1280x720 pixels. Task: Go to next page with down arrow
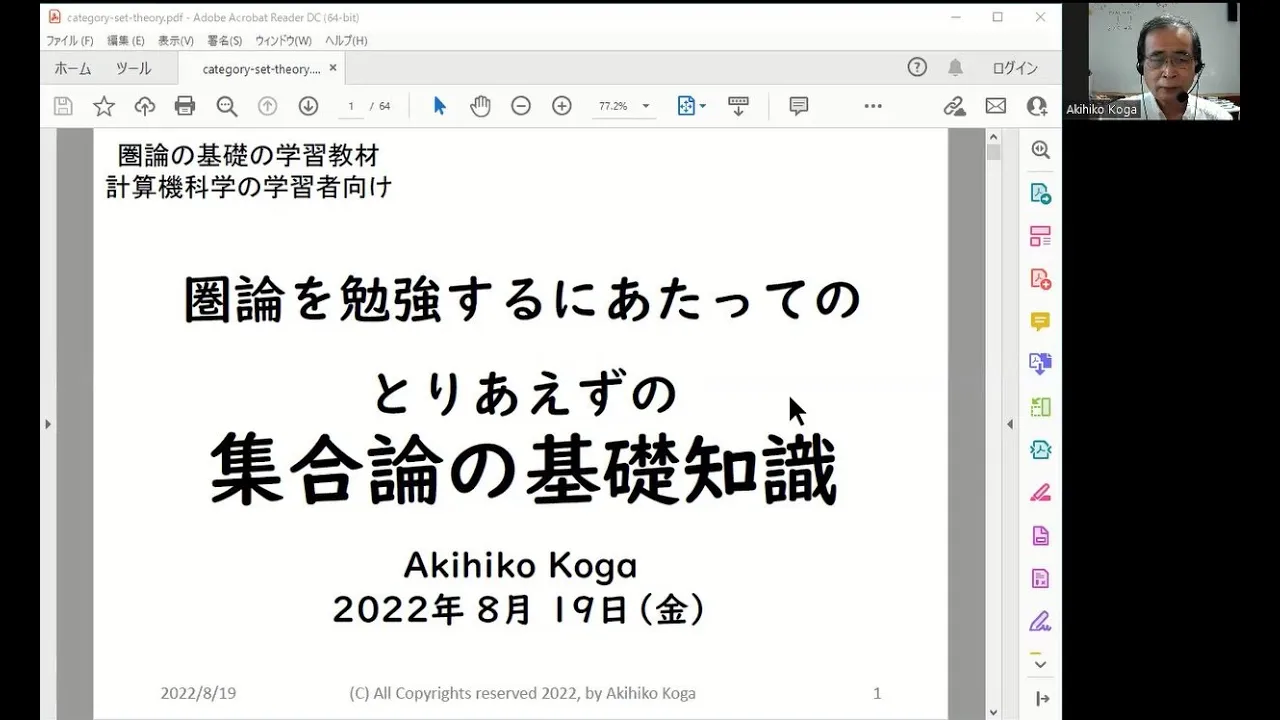[308, 106]
